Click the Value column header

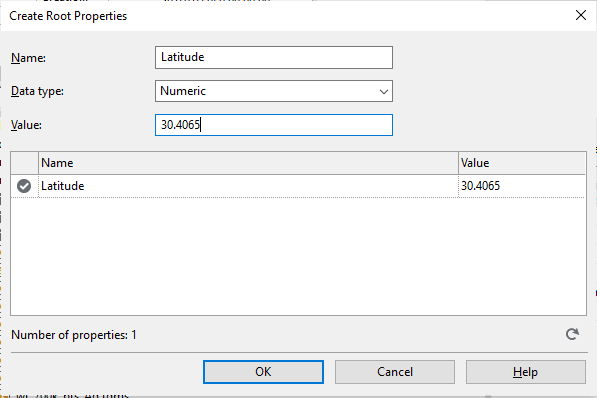(x=522, y=163)
